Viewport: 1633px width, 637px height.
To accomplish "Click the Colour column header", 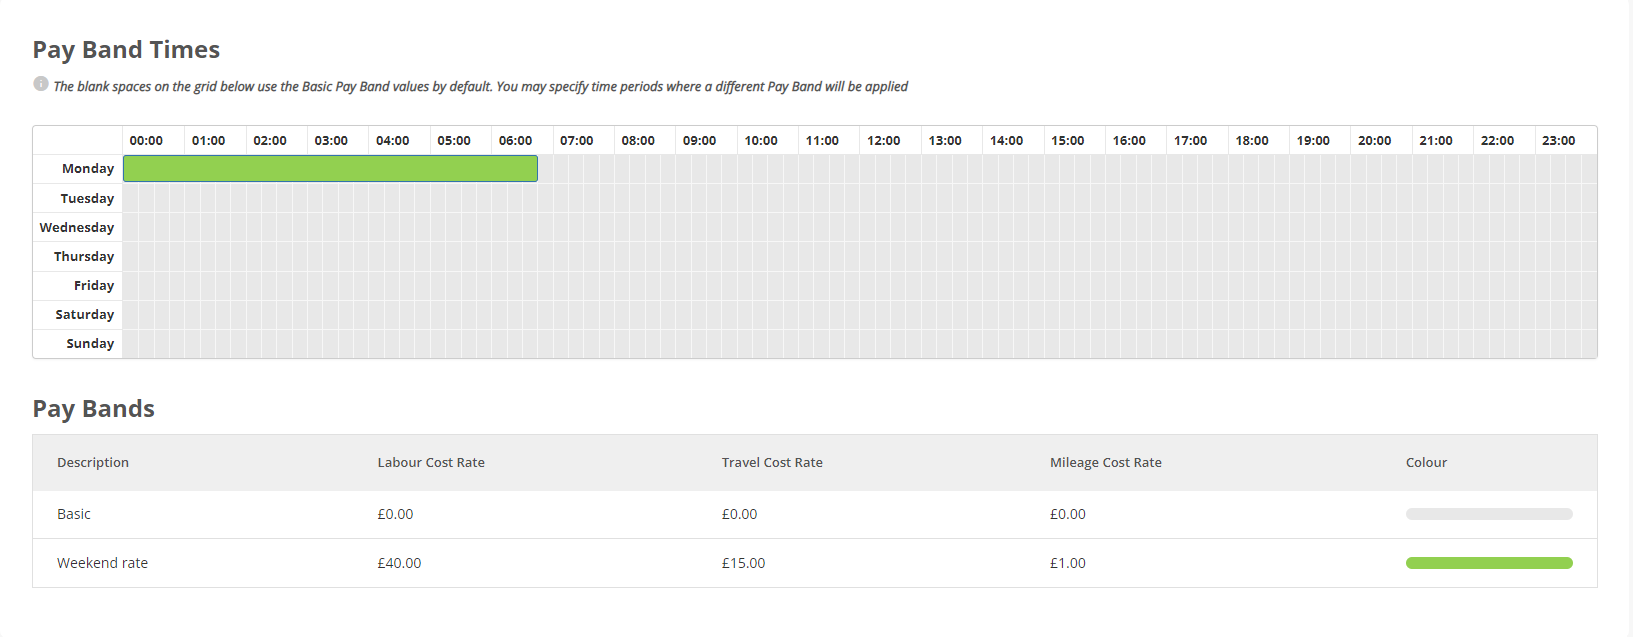I will (1426, 462).
